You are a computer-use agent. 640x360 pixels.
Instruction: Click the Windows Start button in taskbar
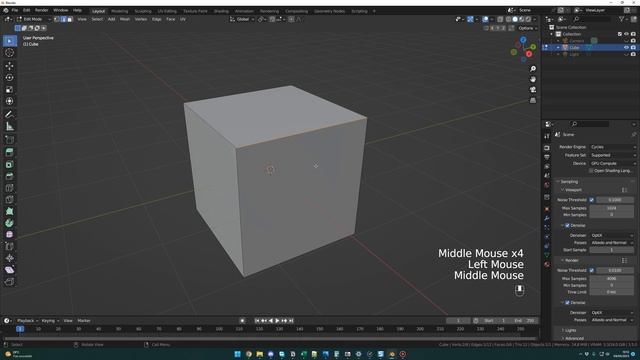(x=238, y=354)
